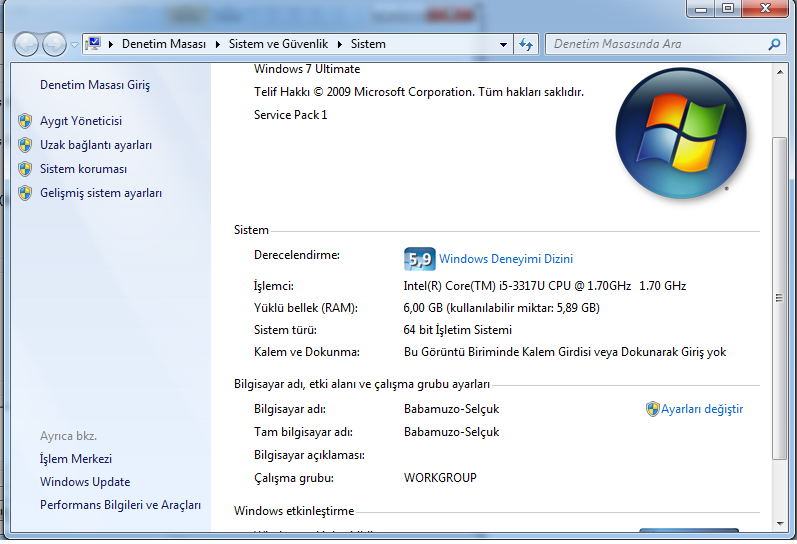This screenshot has width=797, height=544.
Task: Open the recent pages dropdown arrow beside Forward
Action: 74,45
